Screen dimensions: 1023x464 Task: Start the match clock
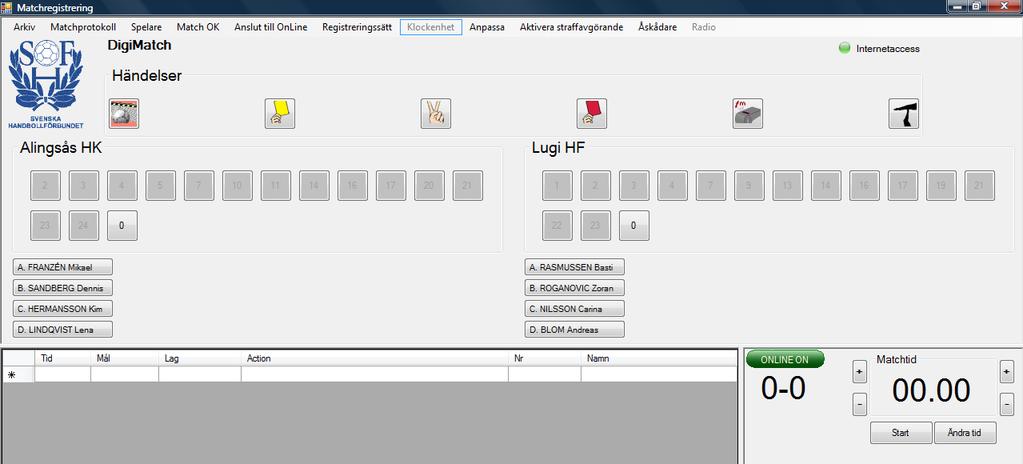(x=900, y=433)
